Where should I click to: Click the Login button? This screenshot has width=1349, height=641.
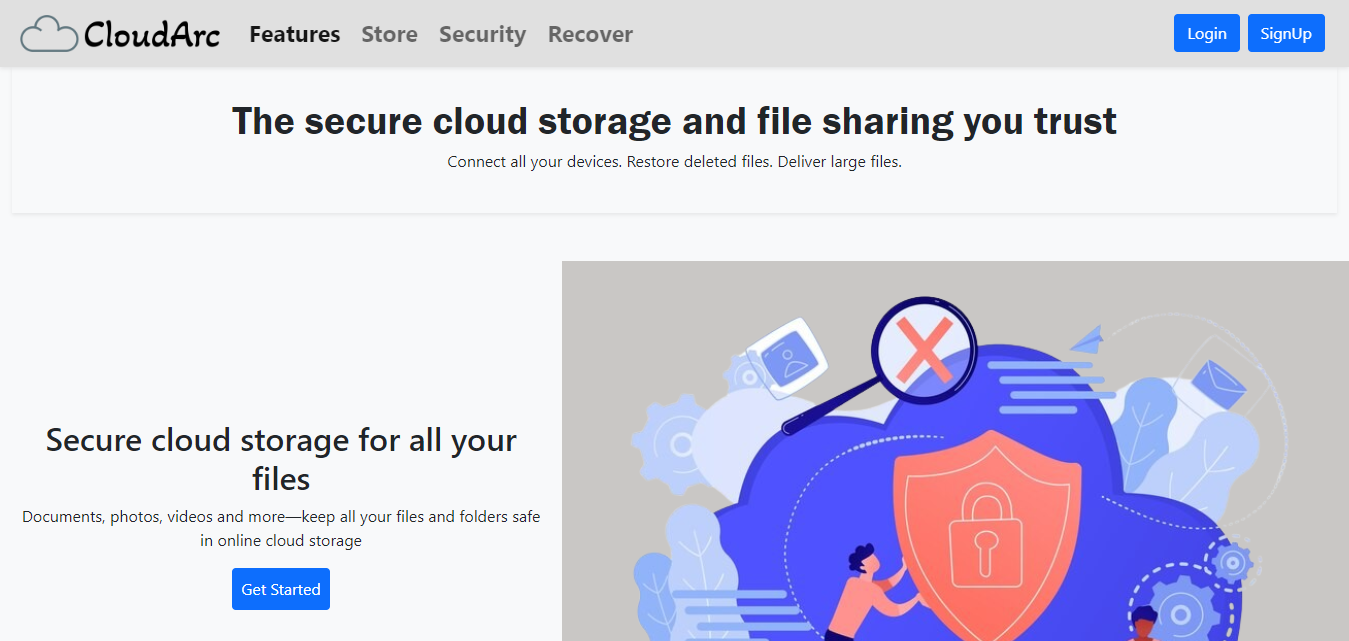(x=1207, y=33)
